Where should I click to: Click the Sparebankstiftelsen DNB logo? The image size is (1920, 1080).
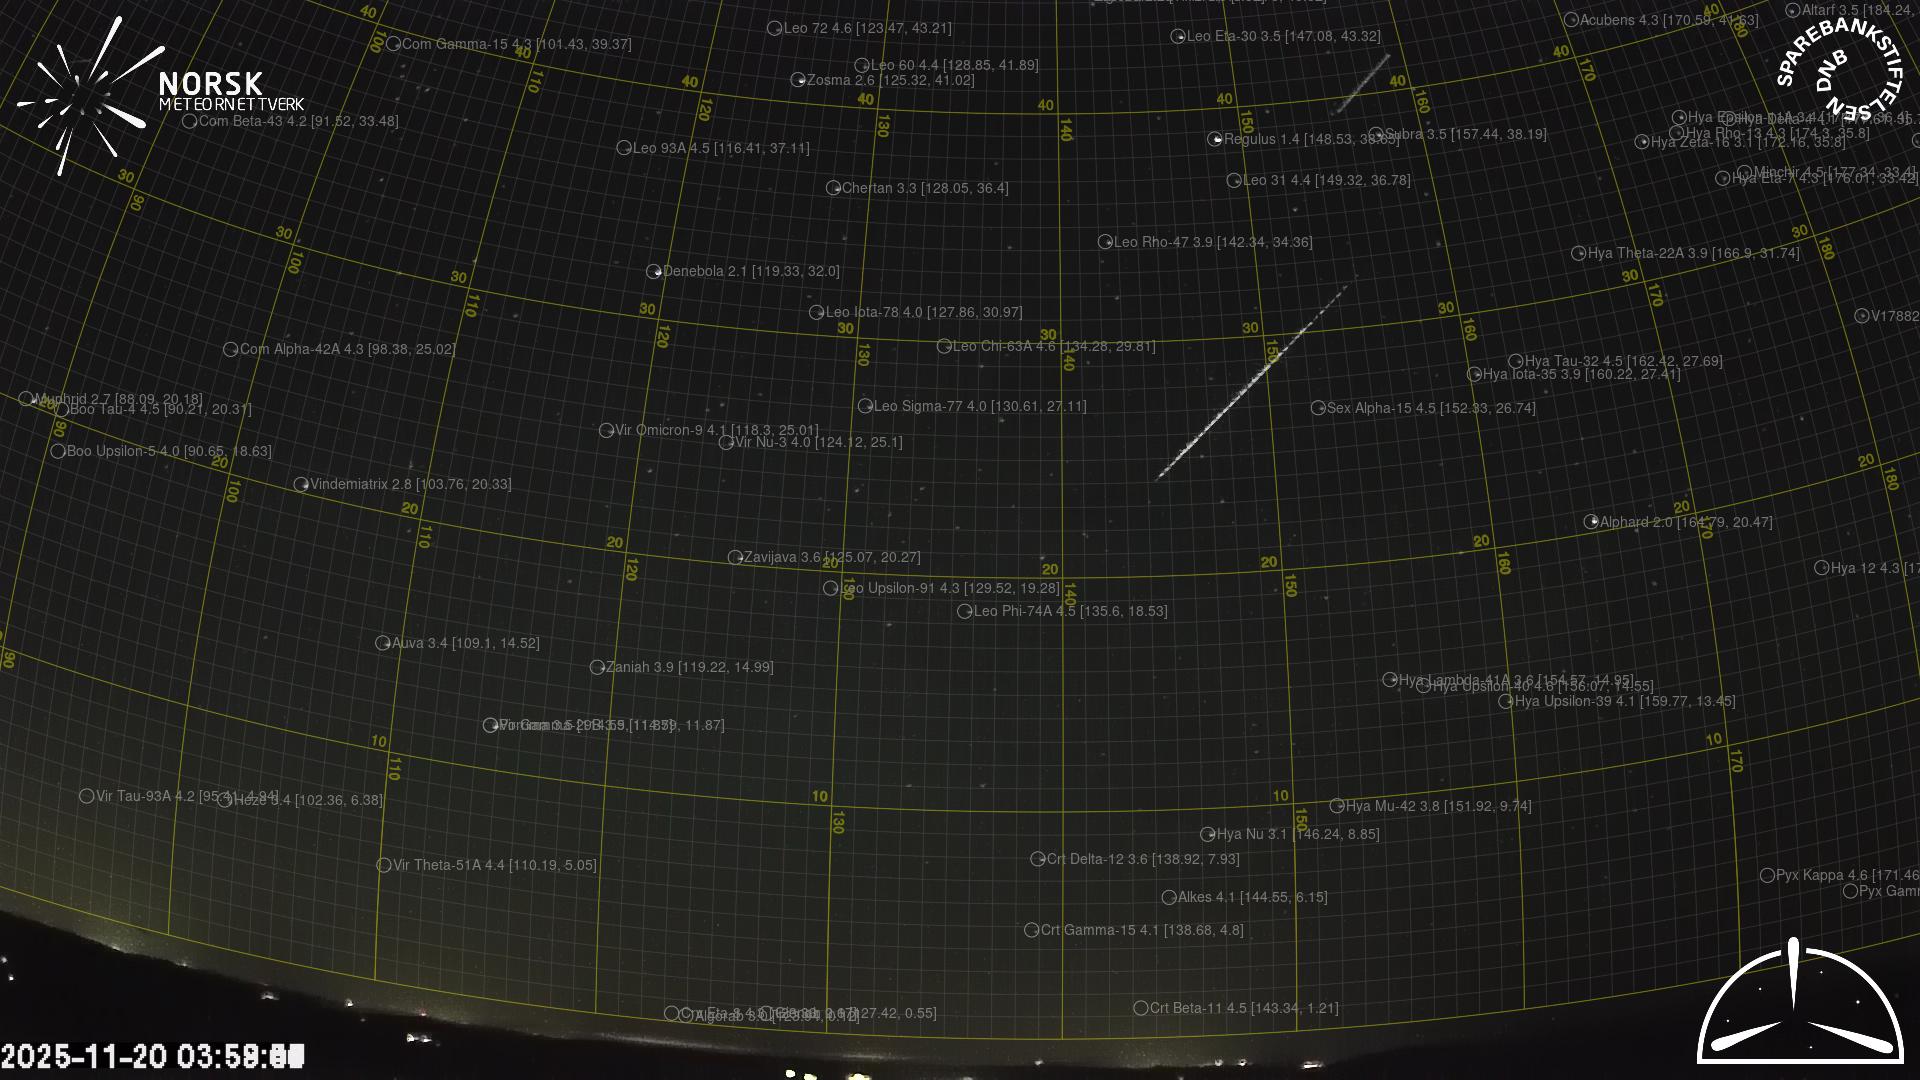1840,68
